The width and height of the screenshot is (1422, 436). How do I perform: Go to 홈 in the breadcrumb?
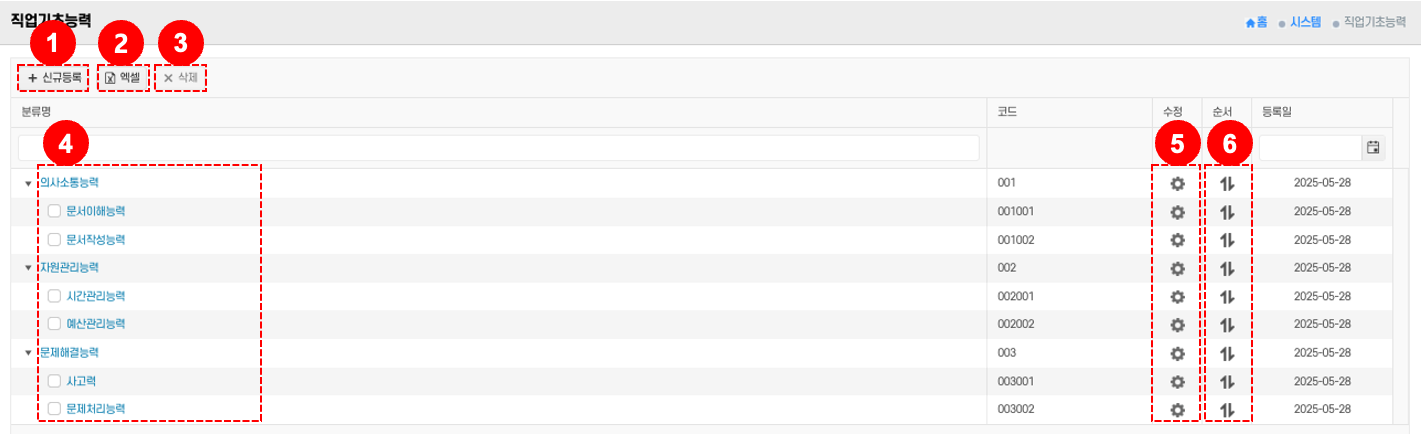click(x=1256, y=21)
